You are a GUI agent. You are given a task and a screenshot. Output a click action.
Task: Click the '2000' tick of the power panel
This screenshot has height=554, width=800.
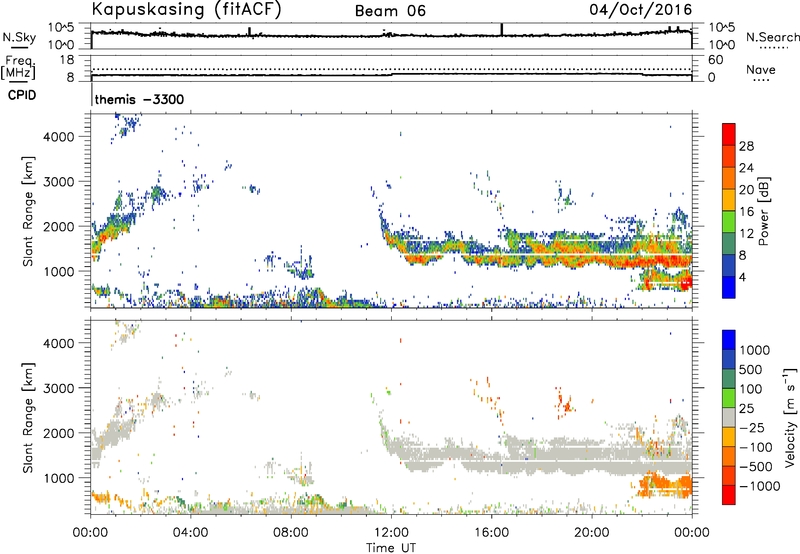(59, 226)
